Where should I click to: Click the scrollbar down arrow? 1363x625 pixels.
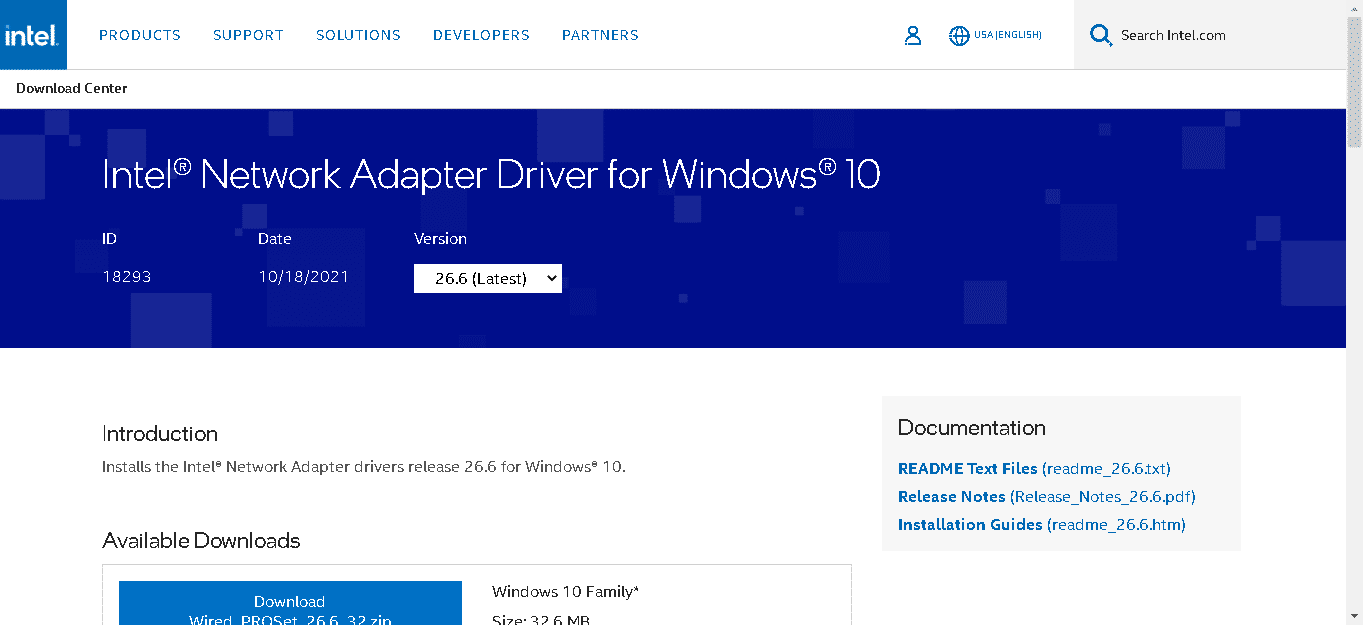(1354, 617)
